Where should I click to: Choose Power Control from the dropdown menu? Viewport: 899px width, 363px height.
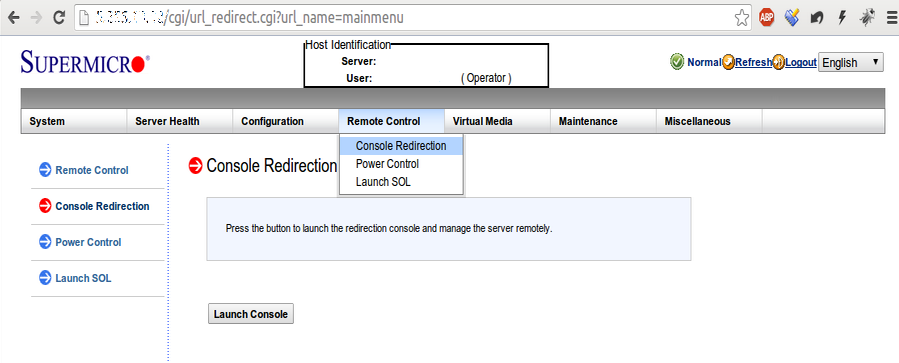point(401,164)
